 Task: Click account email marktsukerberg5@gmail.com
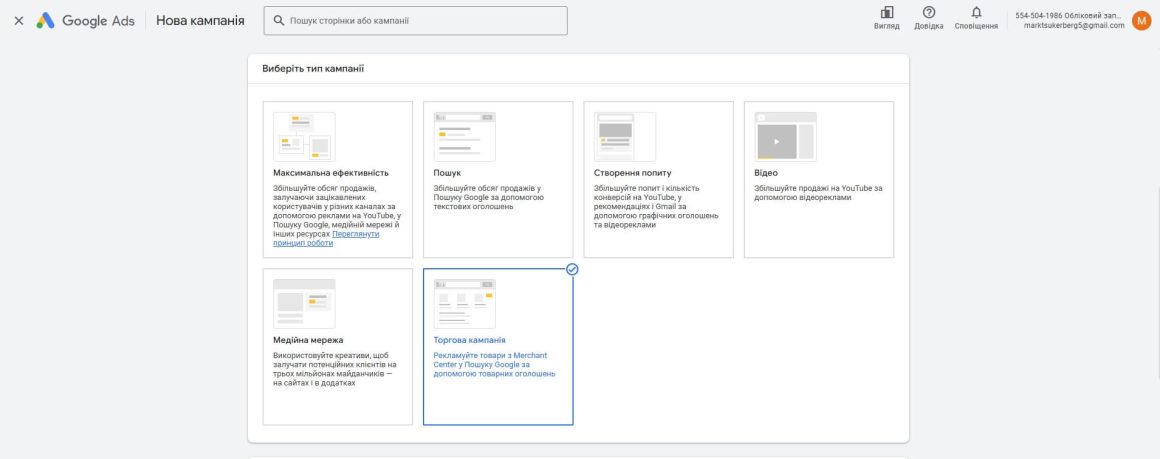click(x=1073, y=25)
